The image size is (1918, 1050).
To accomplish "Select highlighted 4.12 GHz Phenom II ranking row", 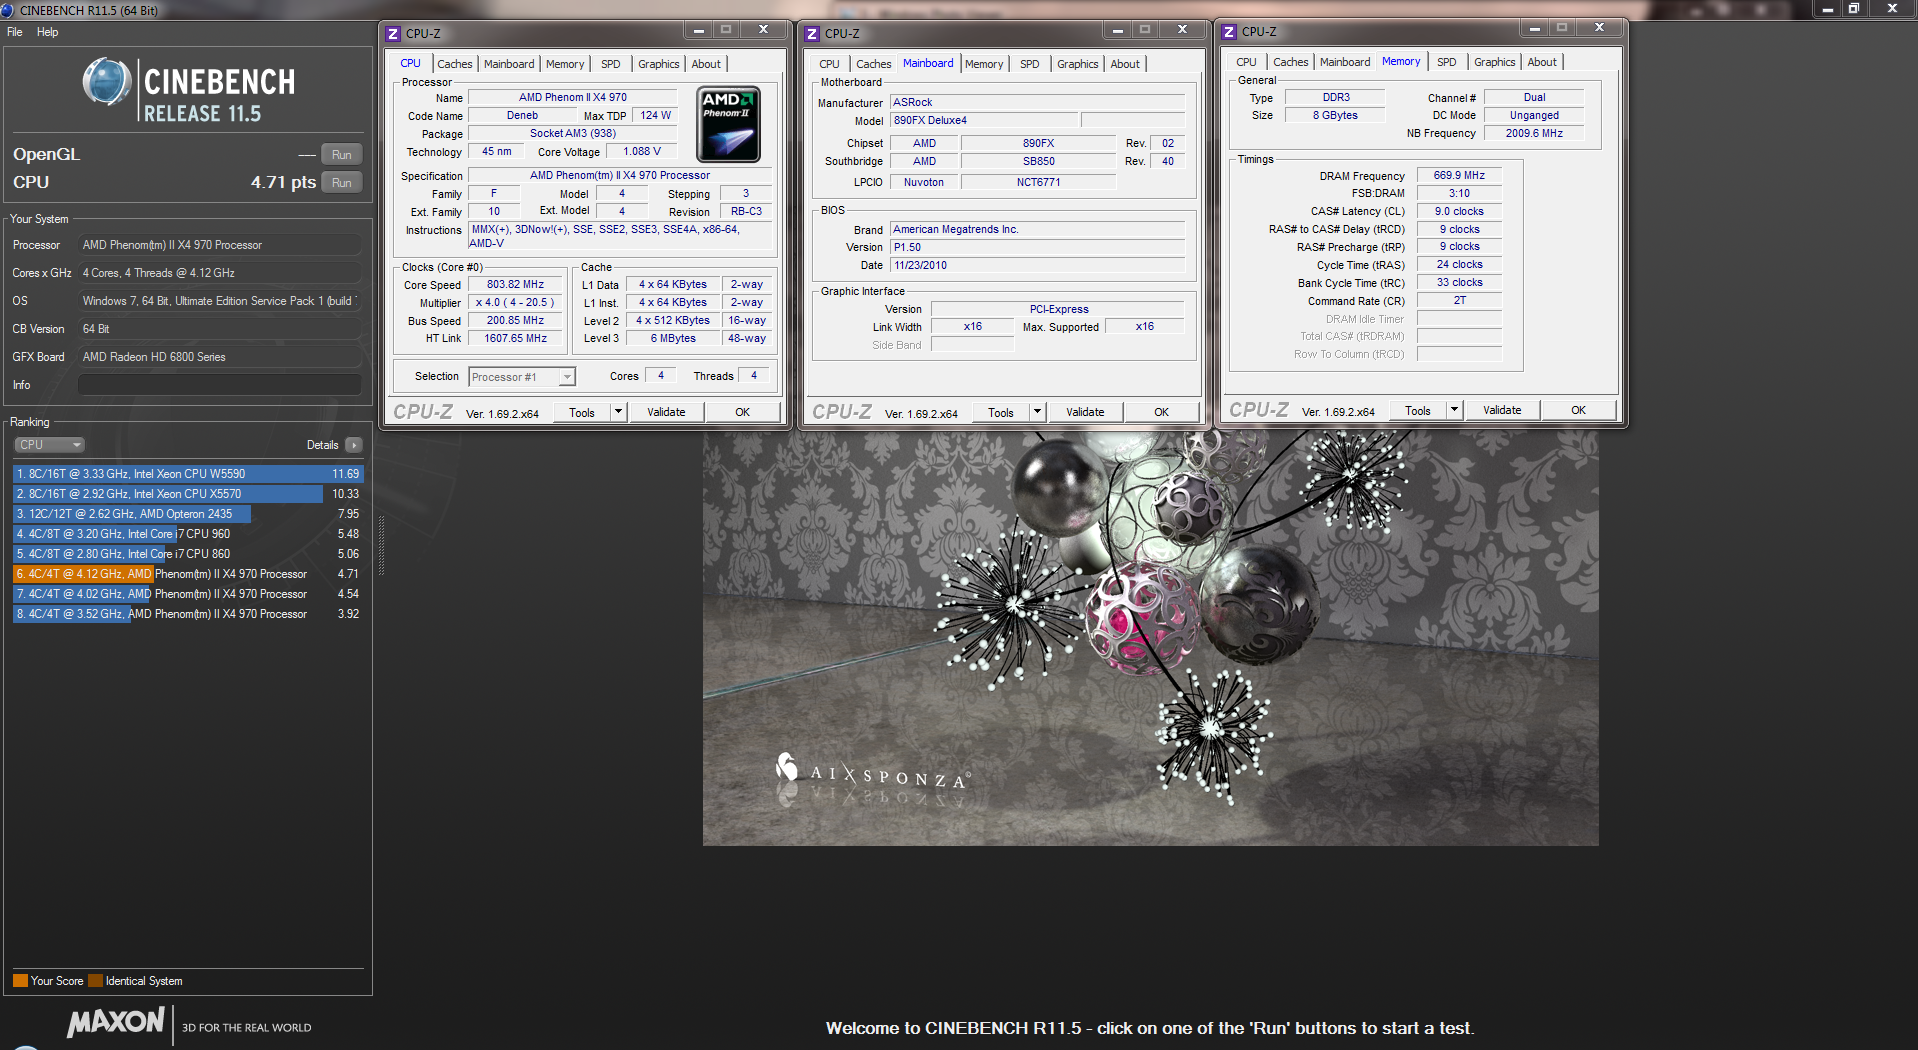I will [188, 574].
